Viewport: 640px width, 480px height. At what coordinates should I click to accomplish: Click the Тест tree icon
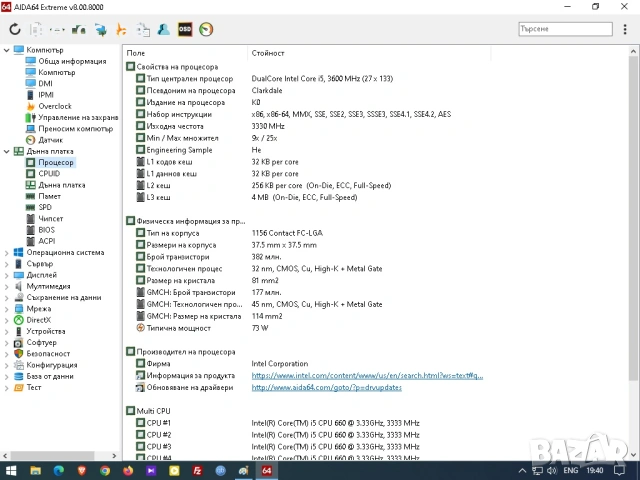18,387
